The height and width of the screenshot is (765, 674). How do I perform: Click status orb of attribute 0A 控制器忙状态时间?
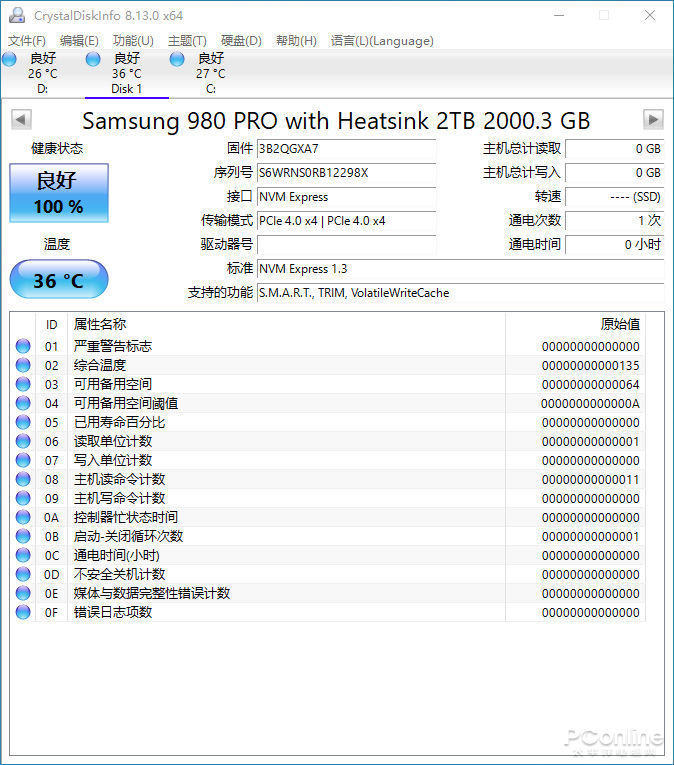coord(23,517)
